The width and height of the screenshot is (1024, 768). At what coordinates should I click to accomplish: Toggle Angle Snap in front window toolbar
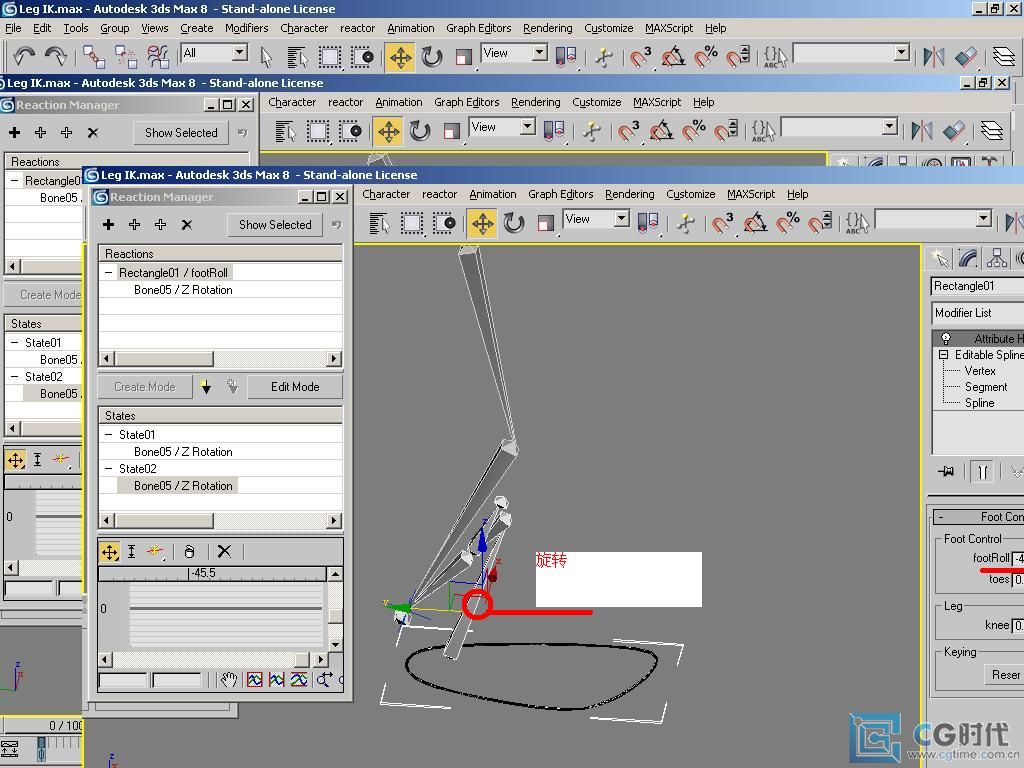[755, 223]
